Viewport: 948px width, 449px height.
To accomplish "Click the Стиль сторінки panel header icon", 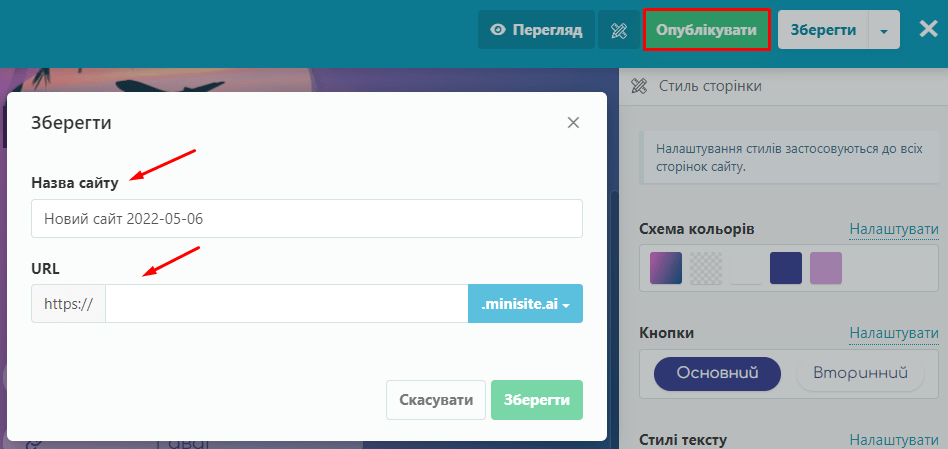I will click(638, 86).
